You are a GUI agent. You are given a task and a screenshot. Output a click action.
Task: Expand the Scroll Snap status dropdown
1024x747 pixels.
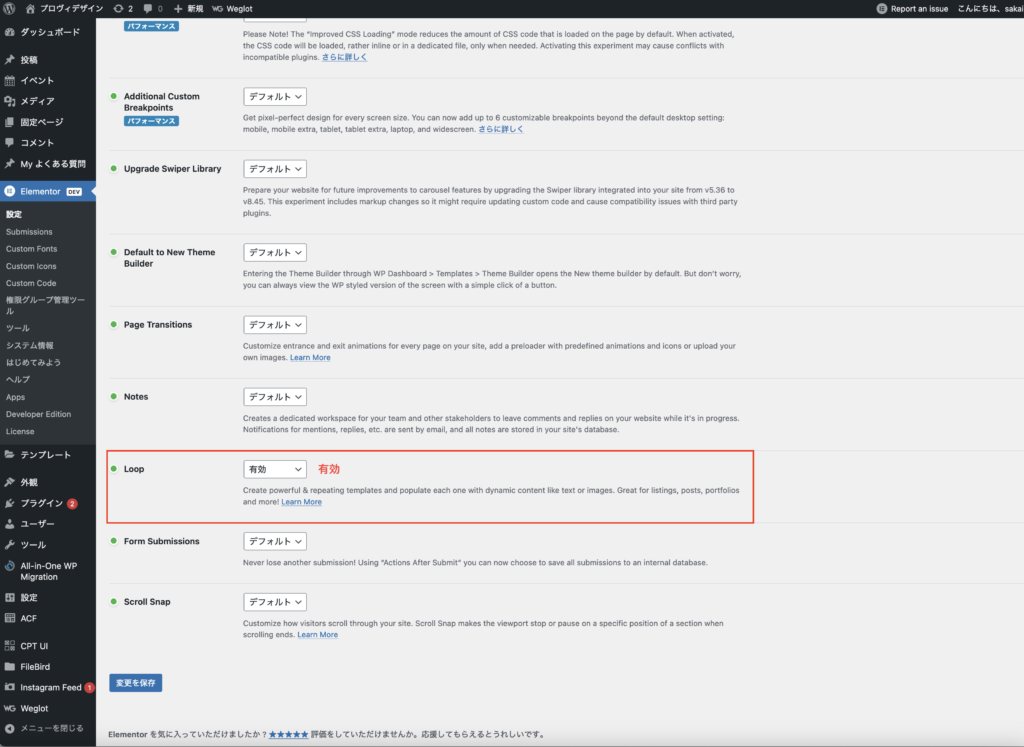(x=275, y=602)
